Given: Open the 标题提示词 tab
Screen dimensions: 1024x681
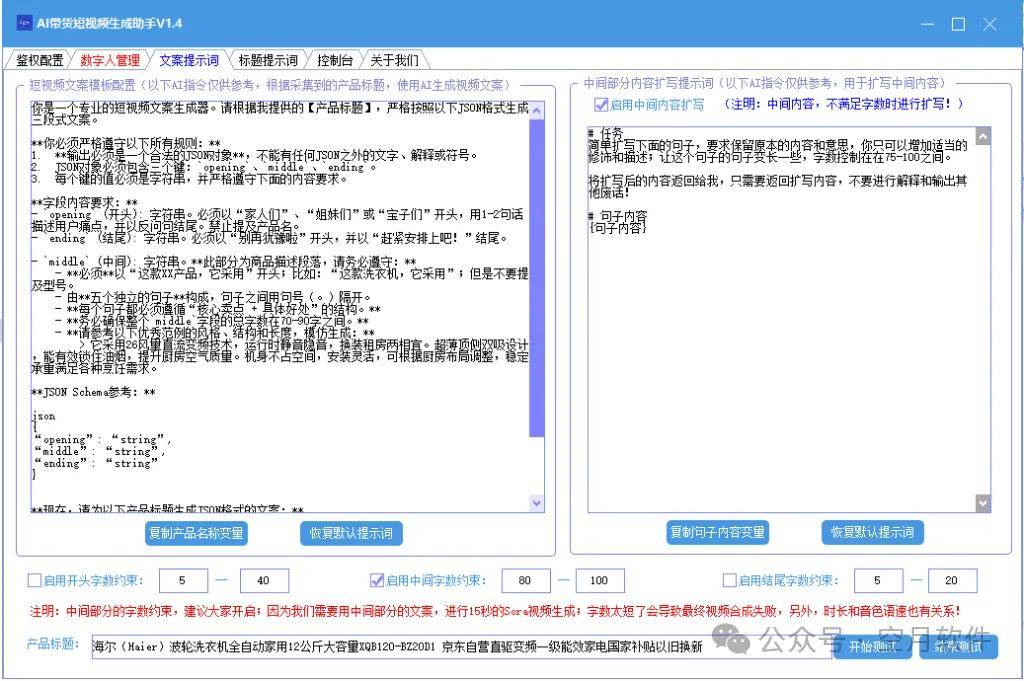Looking at the screenshot, I should click(268, 60).
